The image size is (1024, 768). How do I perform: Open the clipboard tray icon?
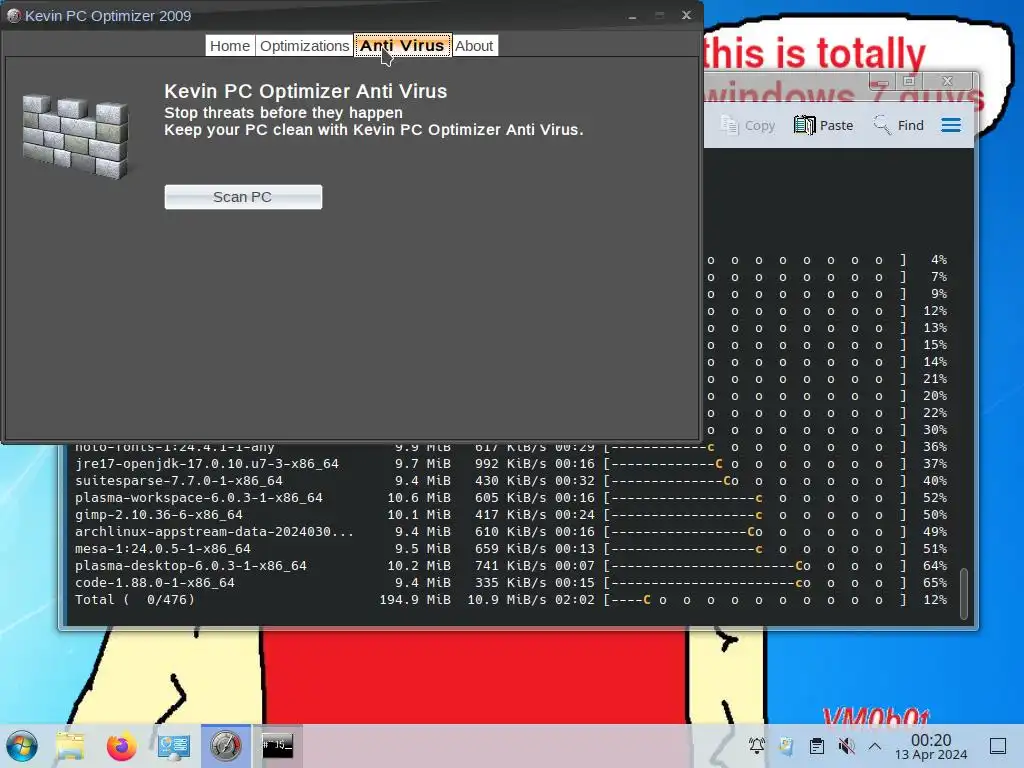[x=816, y=746]
